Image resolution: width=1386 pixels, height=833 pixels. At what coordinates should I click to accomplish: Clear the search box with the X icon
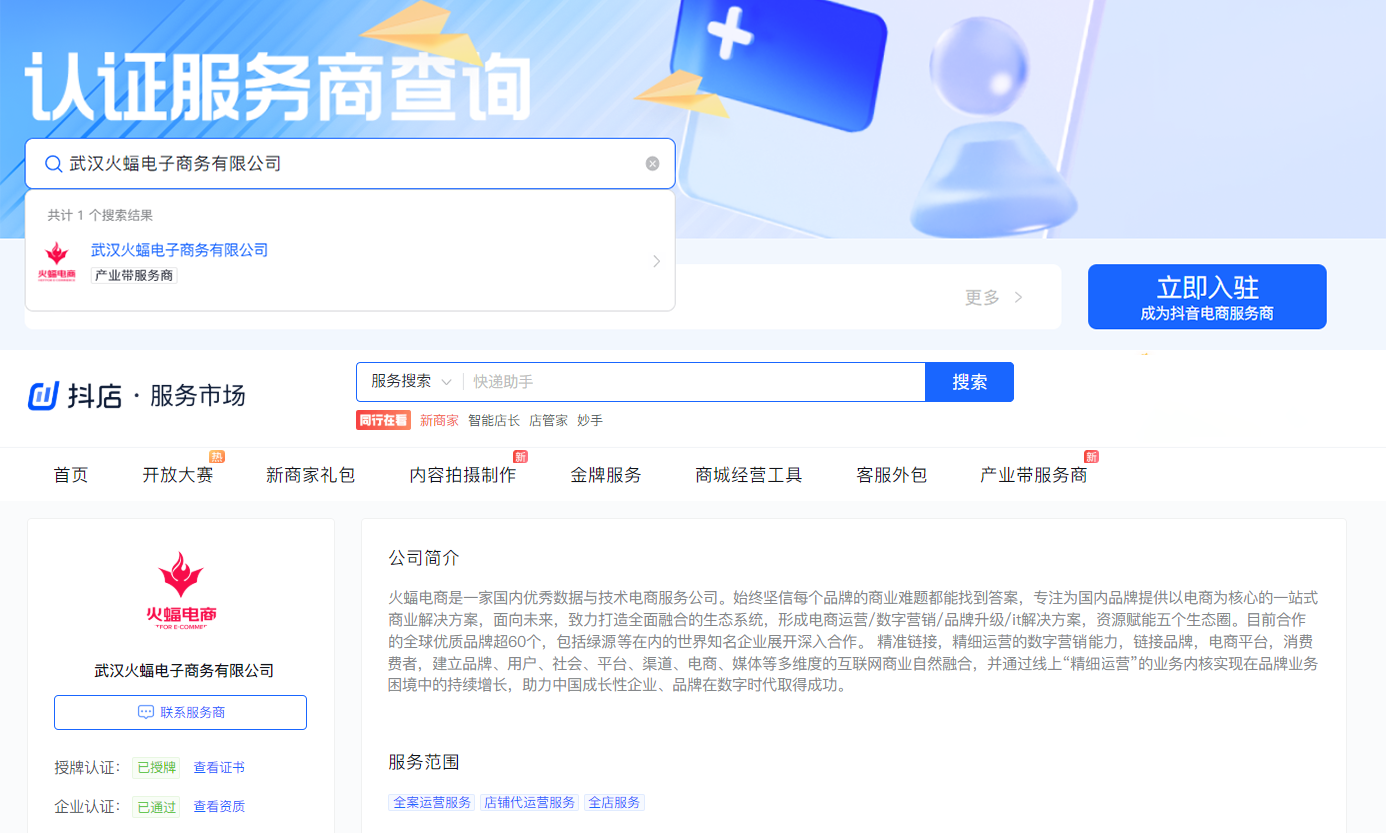[652, 164]
